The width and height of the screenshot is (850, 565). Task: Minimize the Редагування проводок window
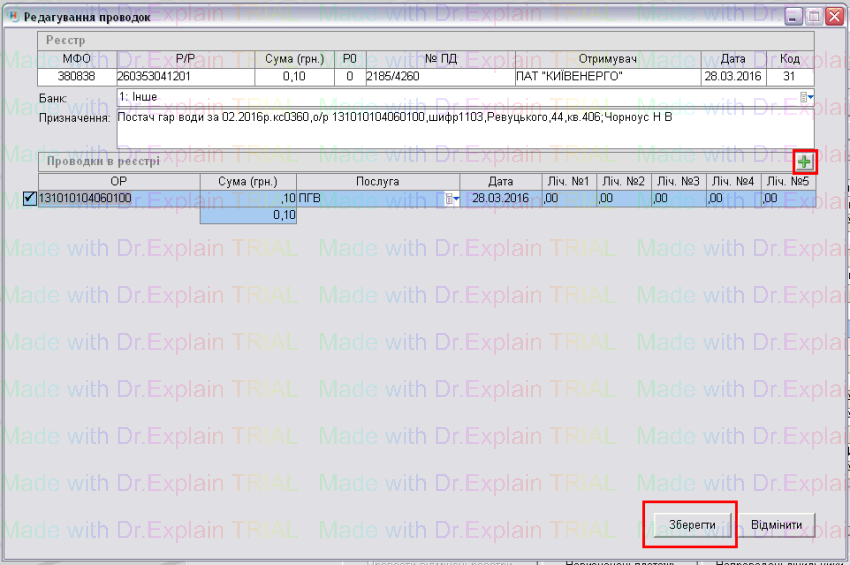(x=793, y=17)
